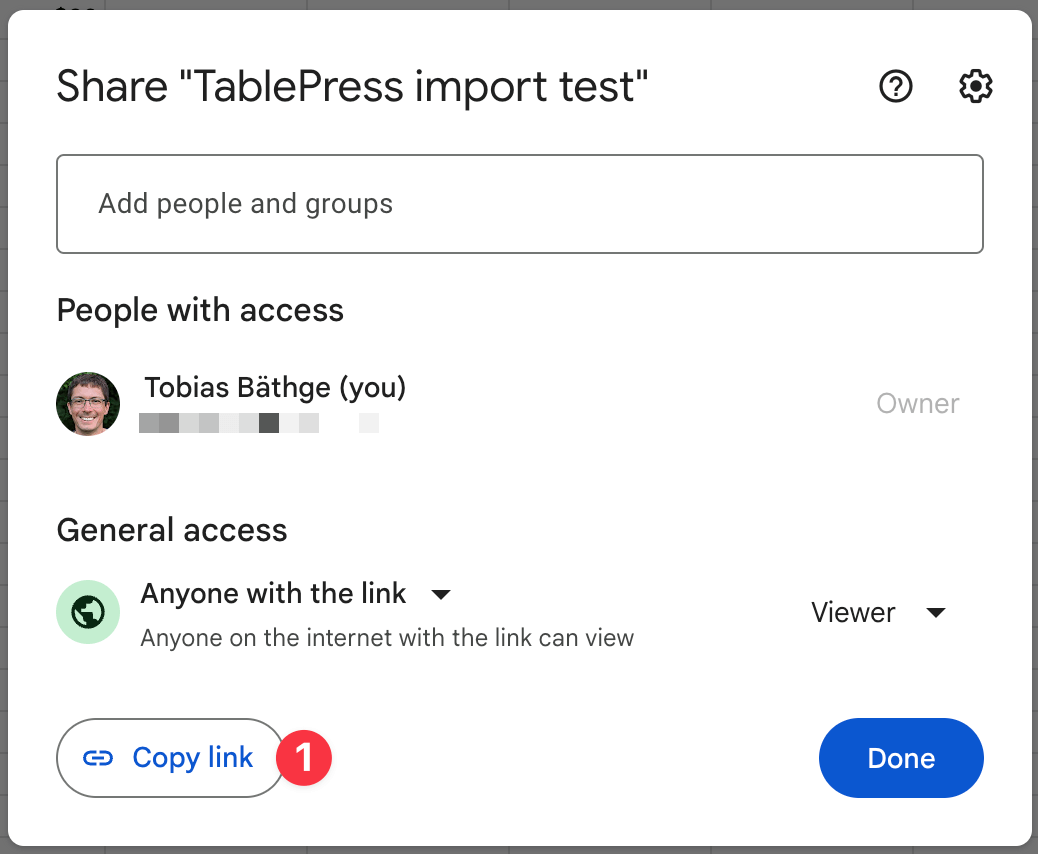The image size is (1038, 854).
Task: Click the Share TablePress import test title
Action: tap(352, 86)
